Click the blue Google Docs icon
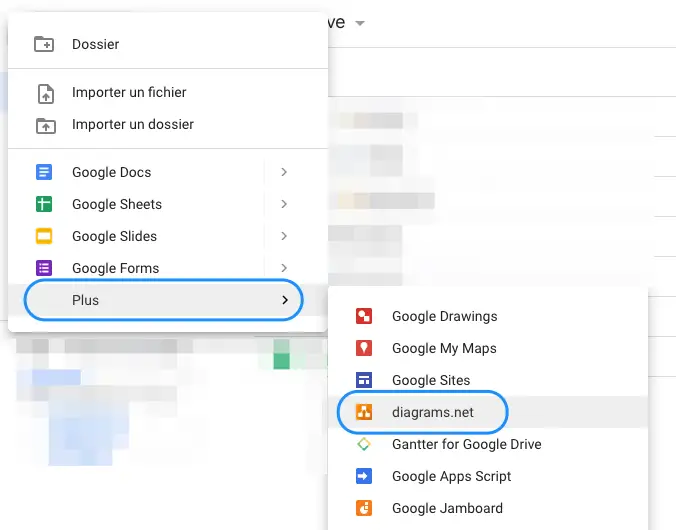Viewport: 676px width, 530px height. pyautogui.click(x=44, y=172)
